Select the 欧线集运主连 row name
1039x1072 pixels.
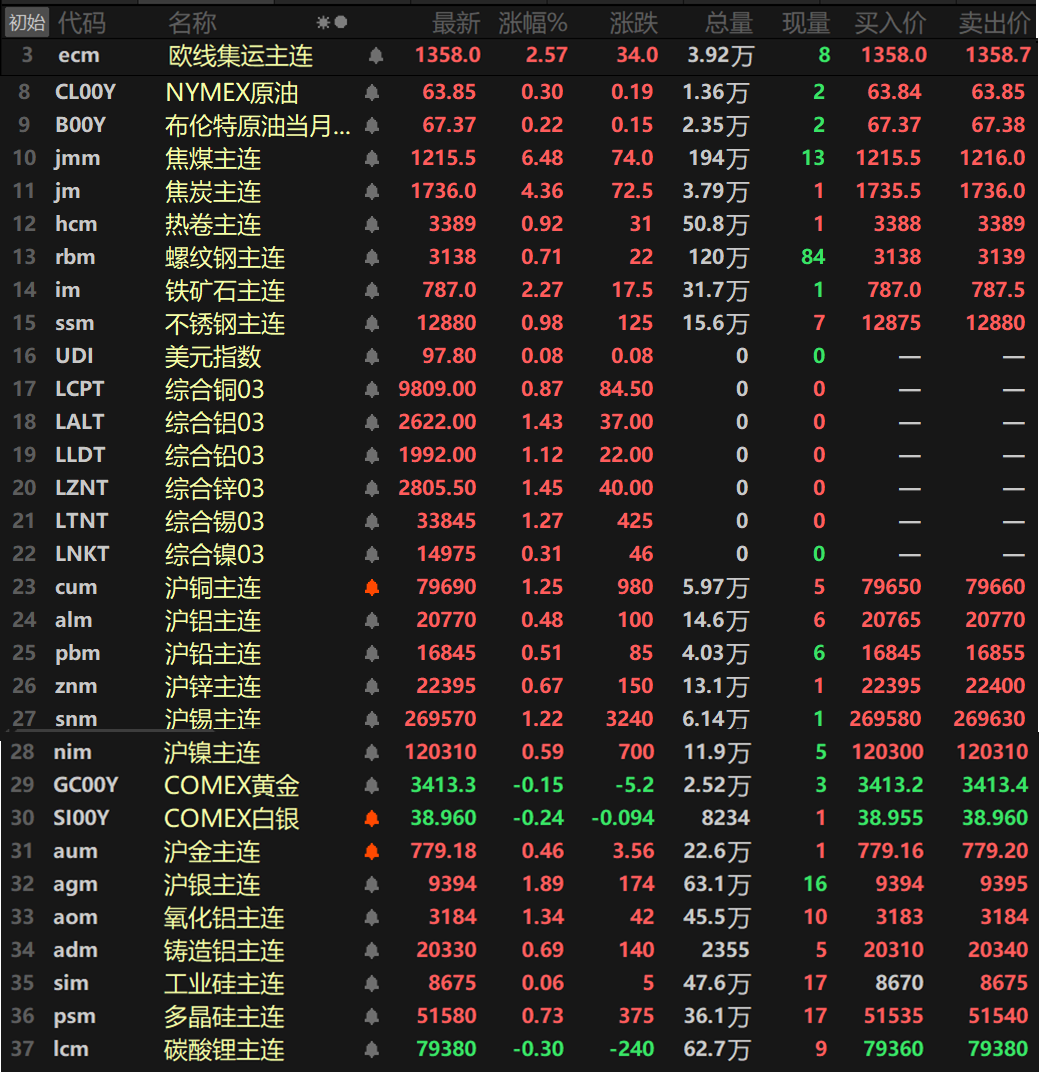(241, 55)
